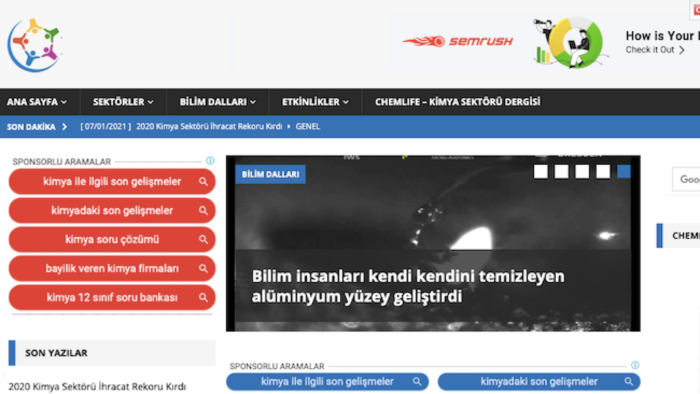Click the arrow next to 'Check it Out'

[682, 50]
